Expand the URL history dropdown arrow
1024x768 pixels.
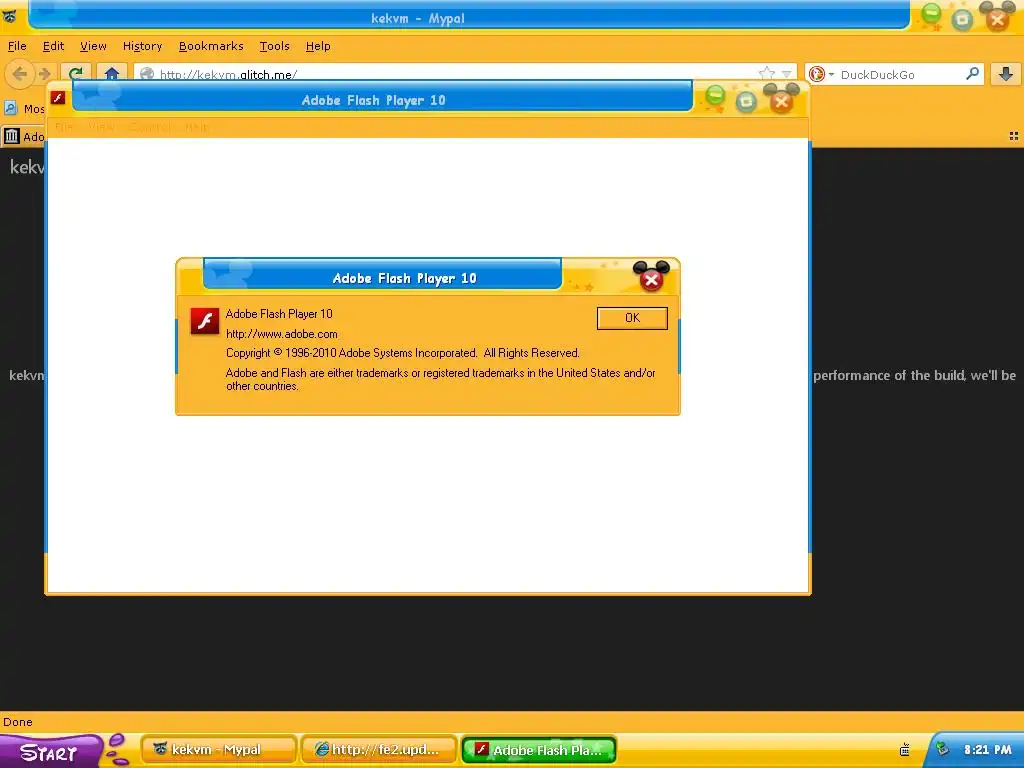[x=787, y=74]
